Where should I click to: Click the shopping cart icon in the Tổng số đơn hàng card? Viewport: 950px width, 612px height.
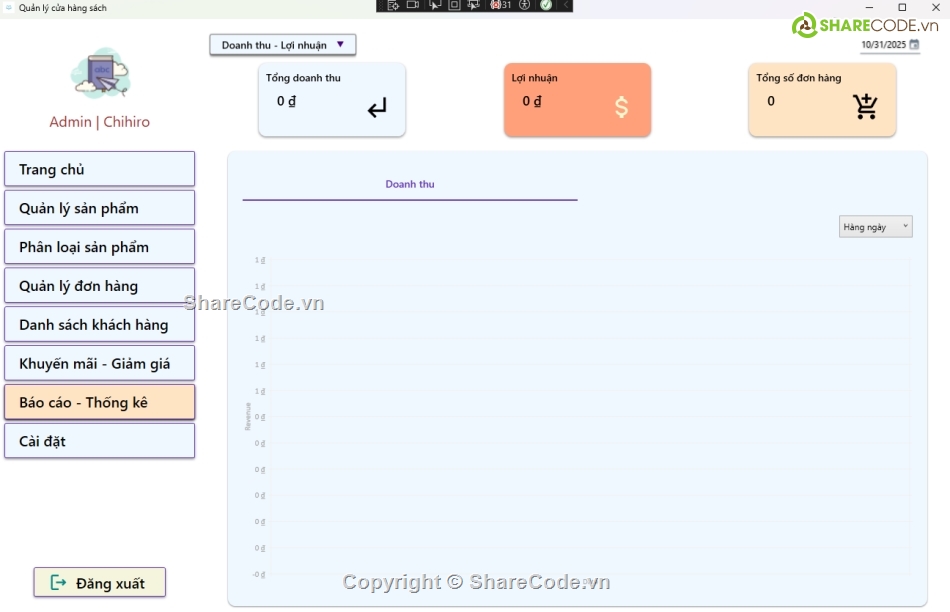pyautogui.click(x=865, y=107)
